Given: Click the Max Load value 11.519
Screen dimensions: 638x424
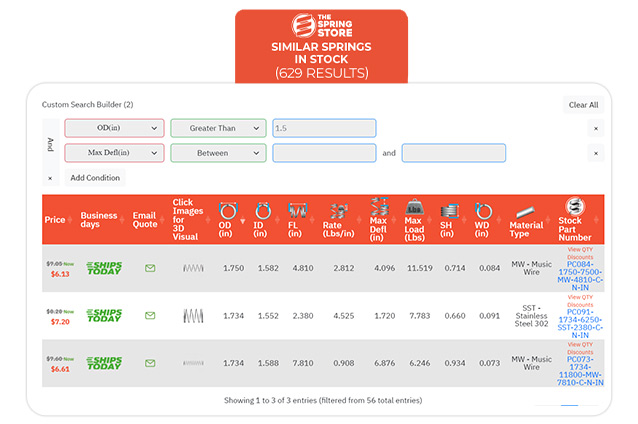Looking at the screenshot, I should coord(420,268).
